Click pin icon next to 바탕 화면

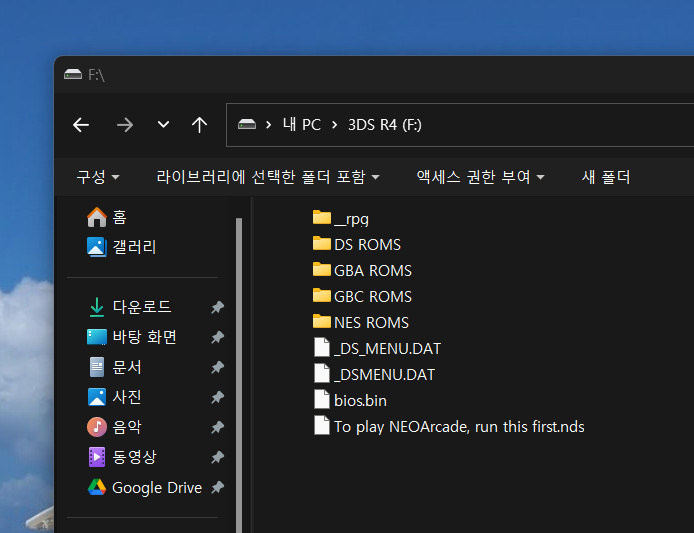pos(217,337)
